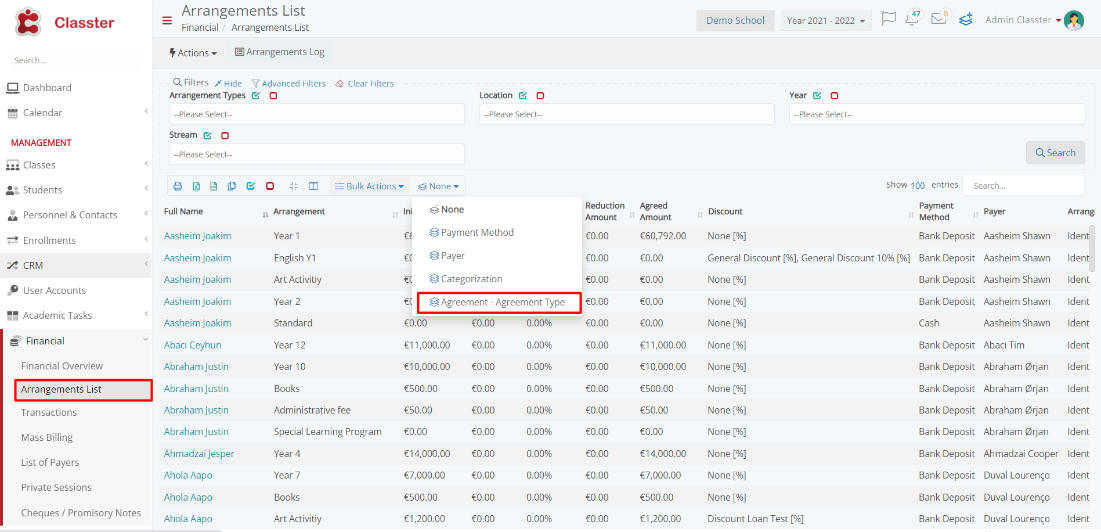
Task: Click the sidebar Search box
Action: point(77,61)
